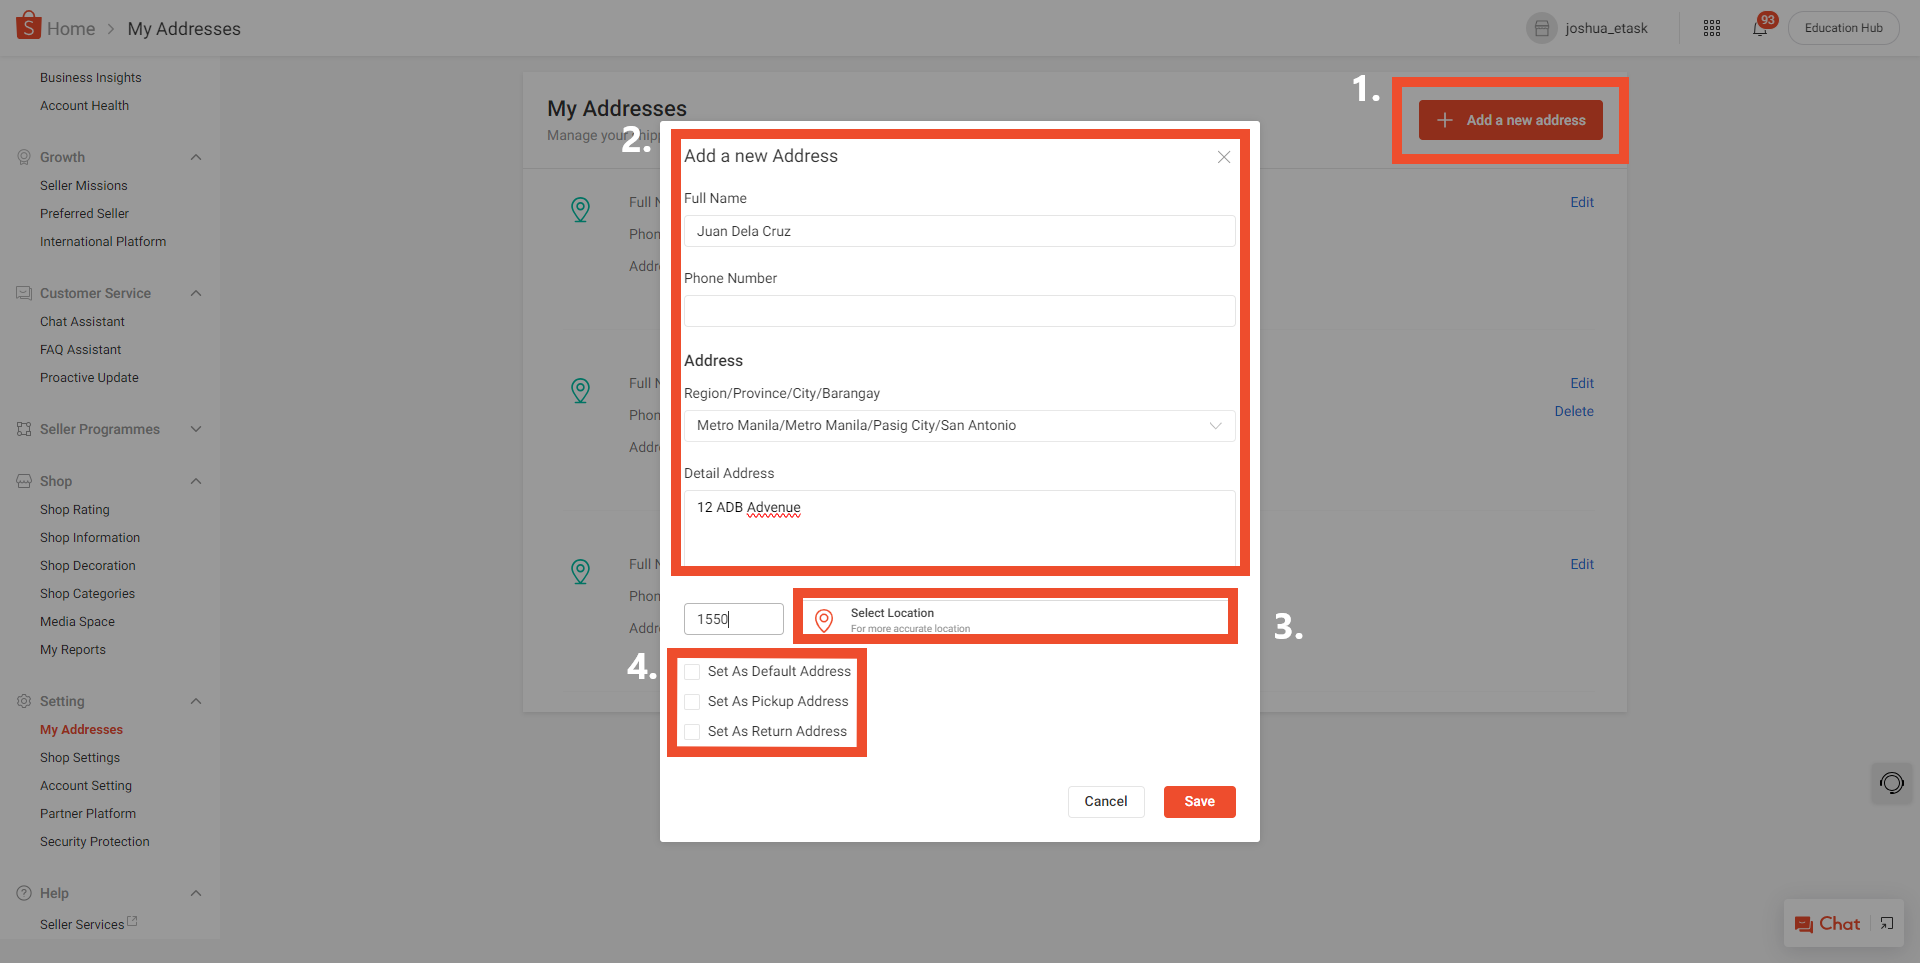This screenshot has width=1920, height=963.
Task: Click the Setting gear icon in the sidebar
Action: click(x=23, y=700)
